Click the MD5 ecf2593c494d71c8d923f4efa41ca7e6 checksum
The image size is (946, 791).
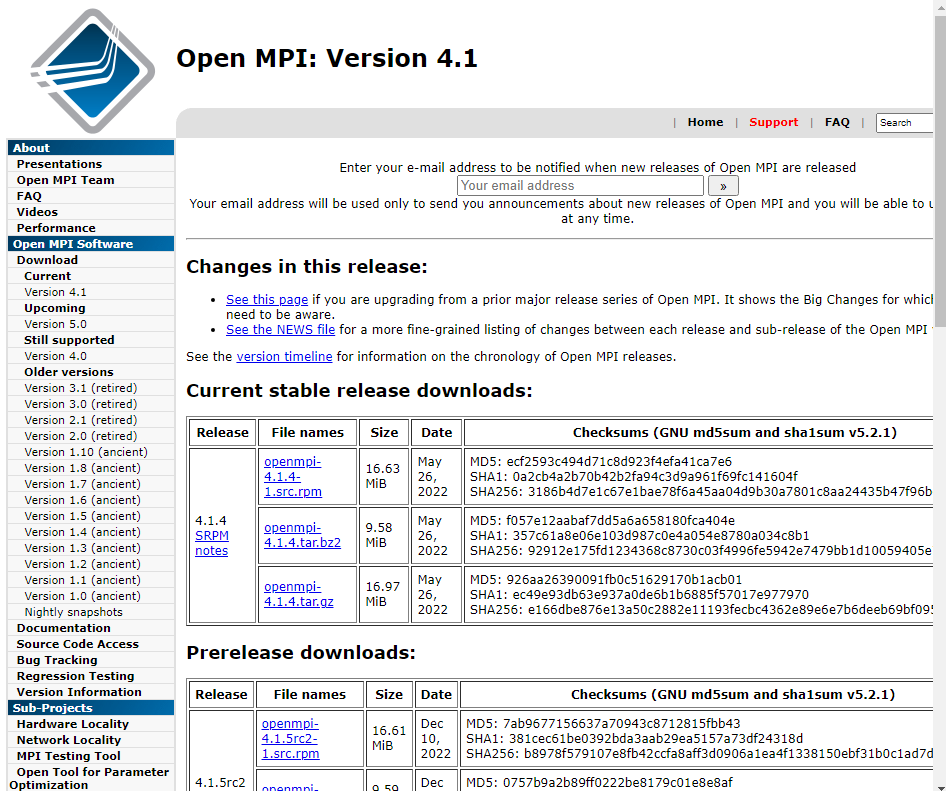(601, 462)
